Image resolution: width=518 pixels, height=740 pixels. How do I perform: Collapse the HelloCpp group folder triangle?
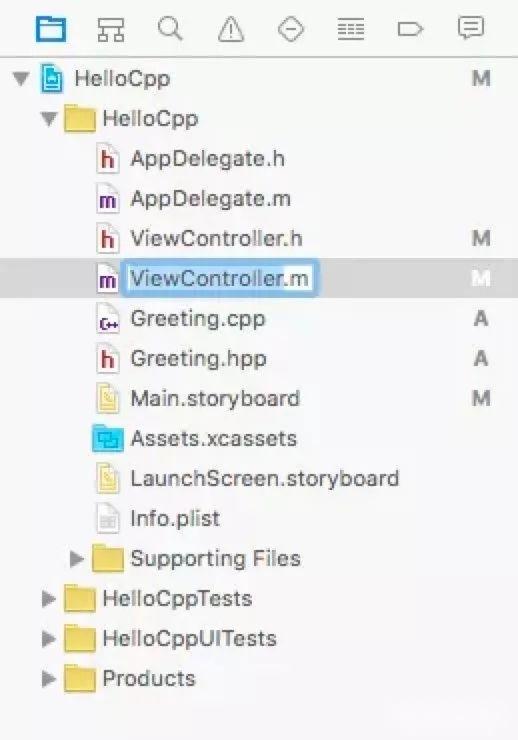pos(49,118)
